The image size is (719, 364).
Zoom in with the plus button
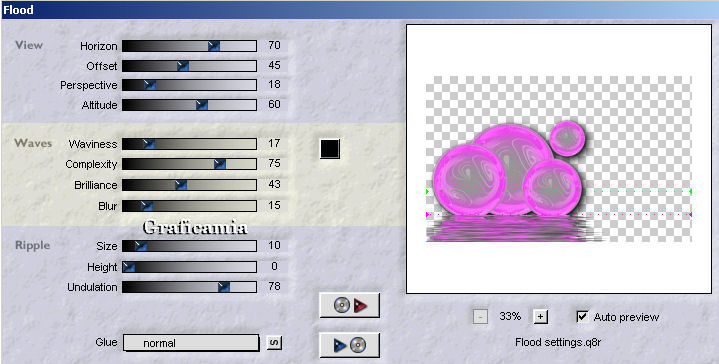click(x=541, y=316)
